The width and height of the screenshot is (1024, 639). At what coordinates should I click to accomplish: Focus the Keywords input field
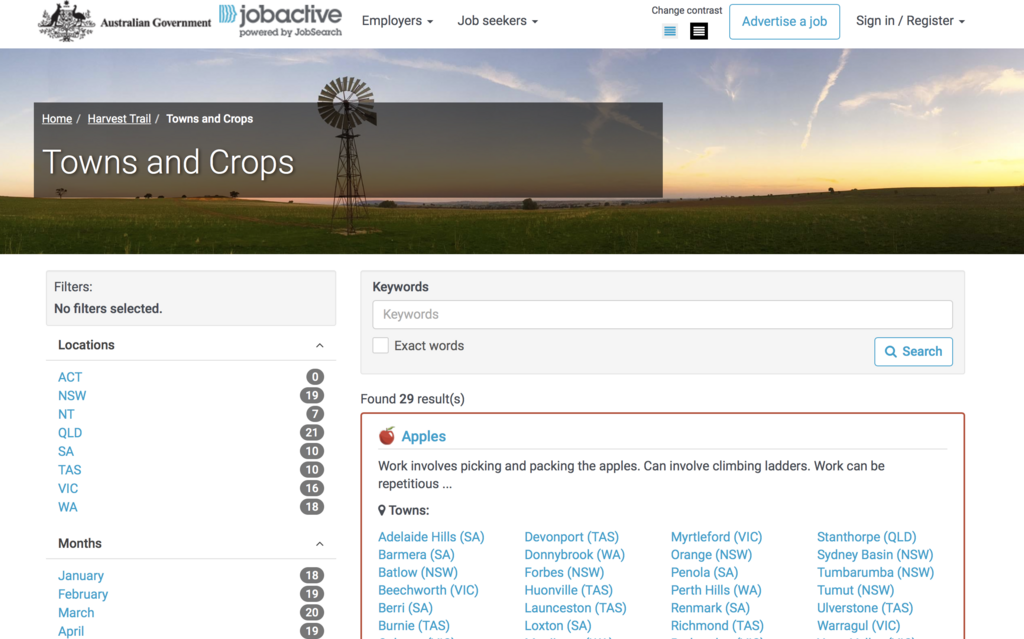[662, 314]
